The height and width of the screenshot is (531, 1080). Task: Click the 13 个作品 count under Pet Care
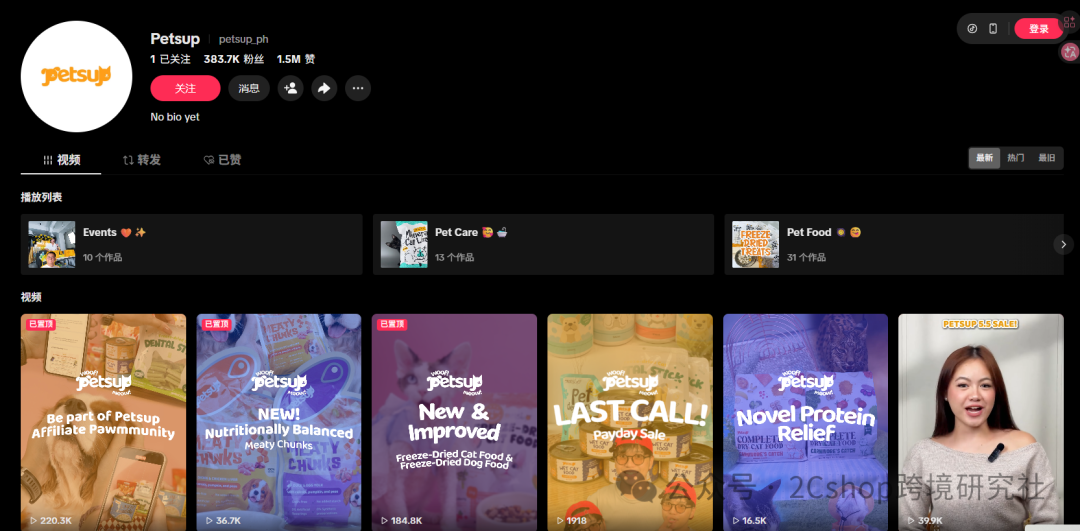tap(455, 258)
